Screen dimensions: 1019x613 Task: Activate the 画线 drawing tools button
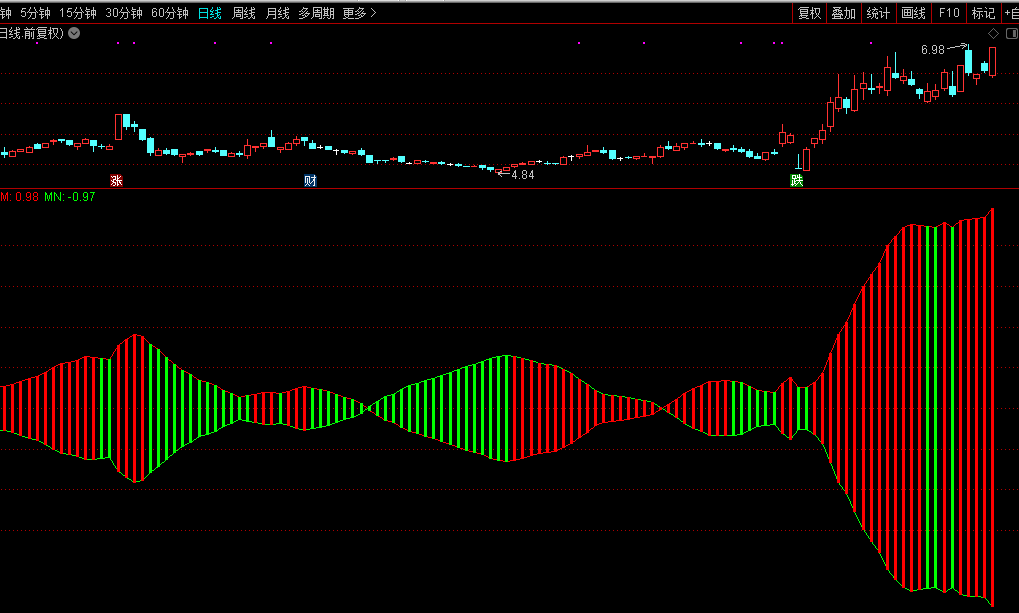pos(913,13)
